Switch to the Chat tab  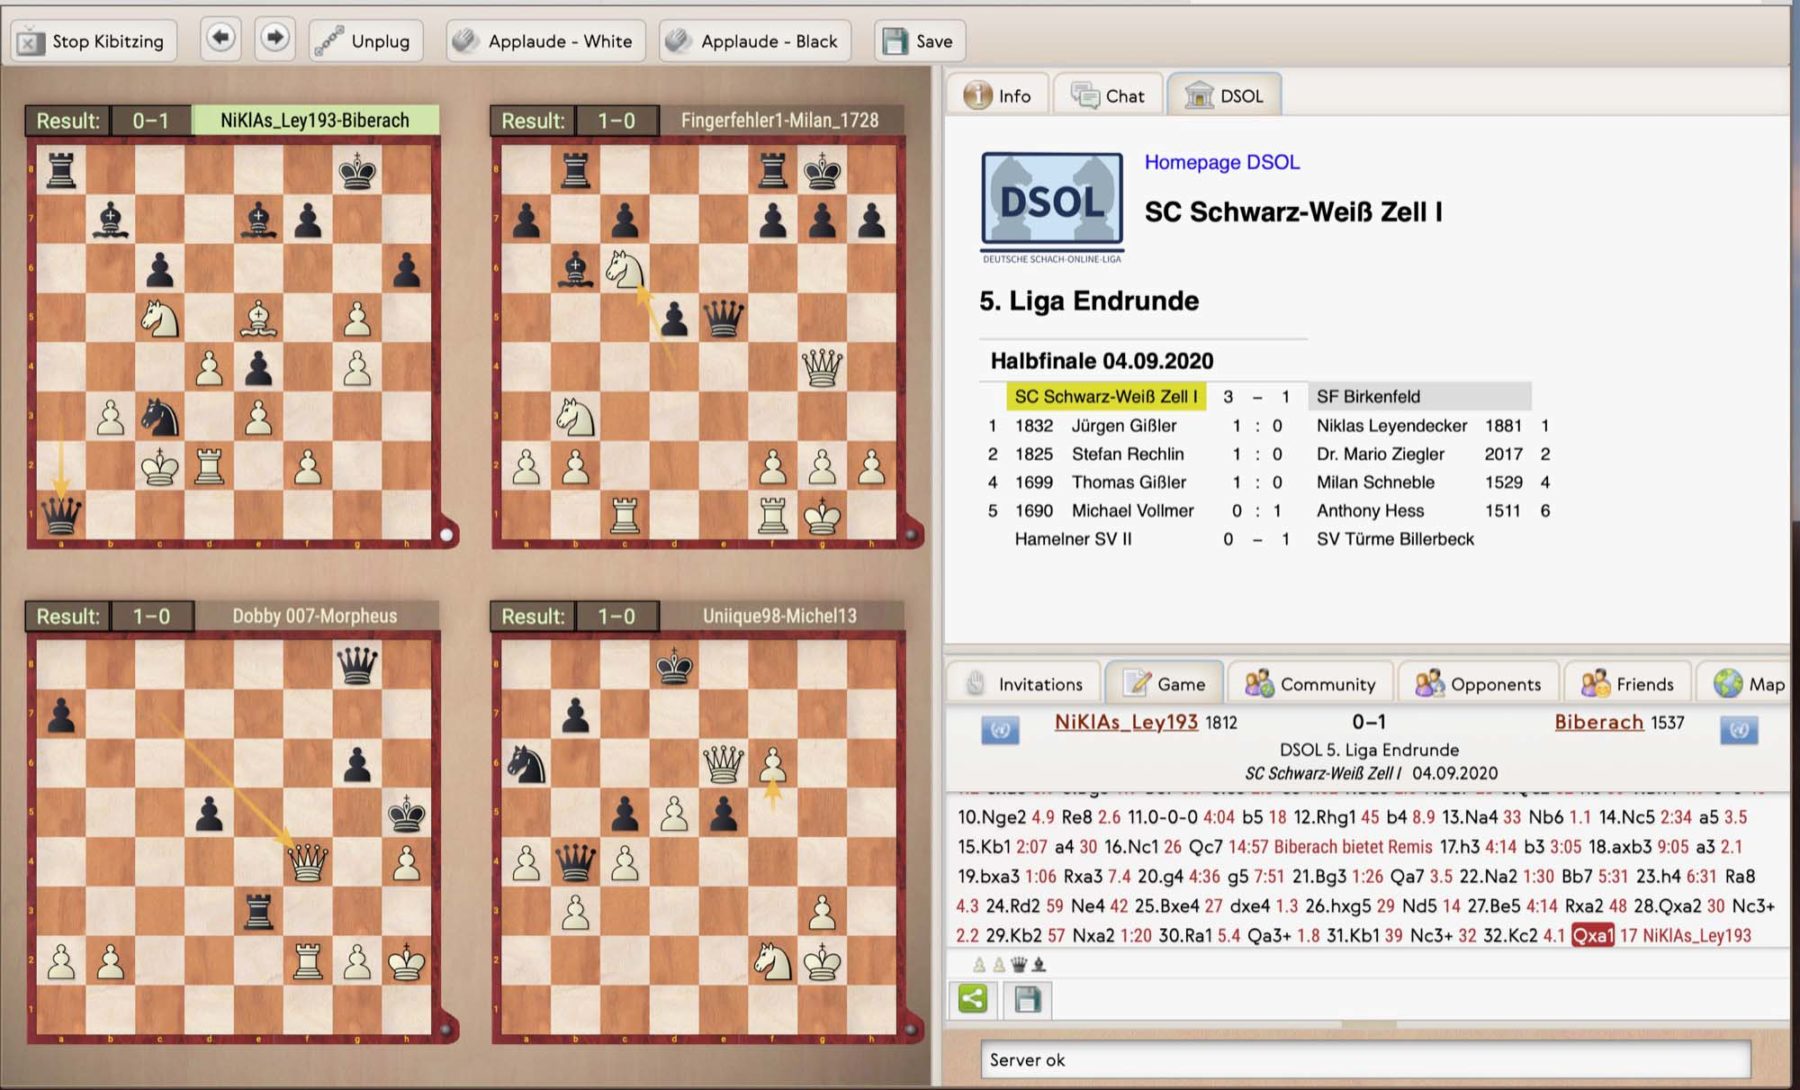[x=1108, y=96]
